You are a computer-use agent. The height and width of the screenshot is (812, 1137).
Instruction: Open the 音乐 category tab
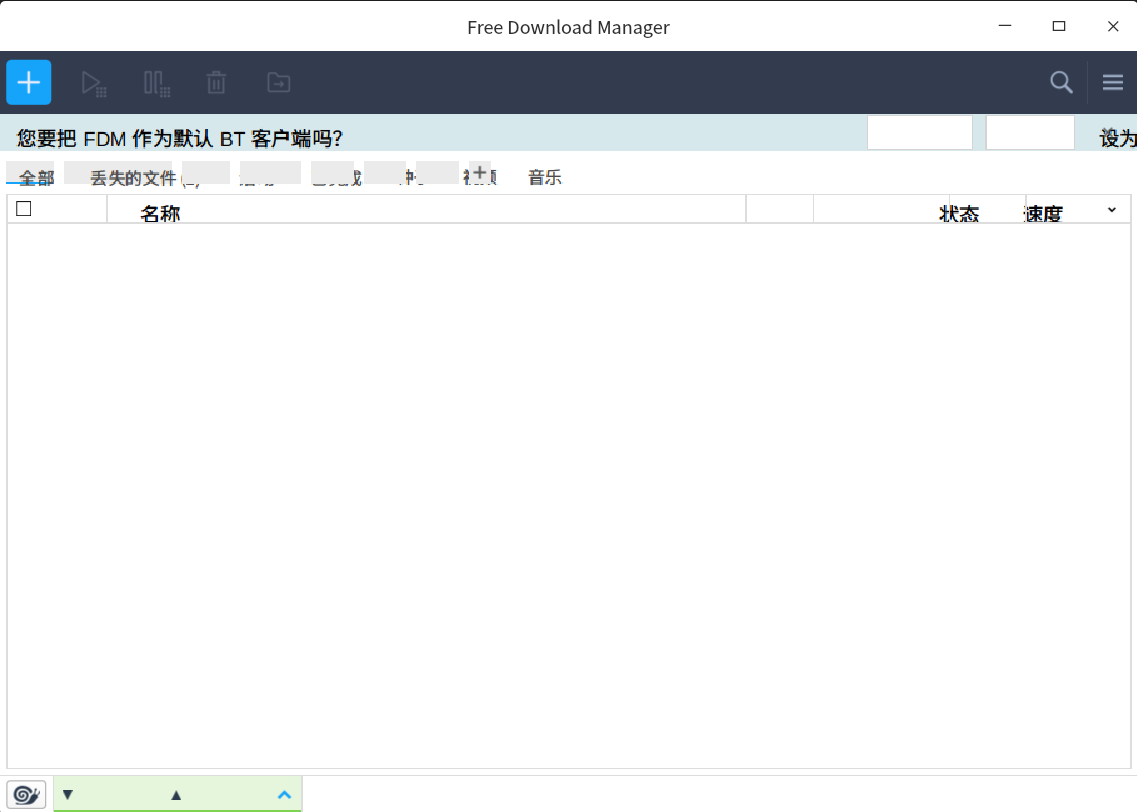[545, 177]
